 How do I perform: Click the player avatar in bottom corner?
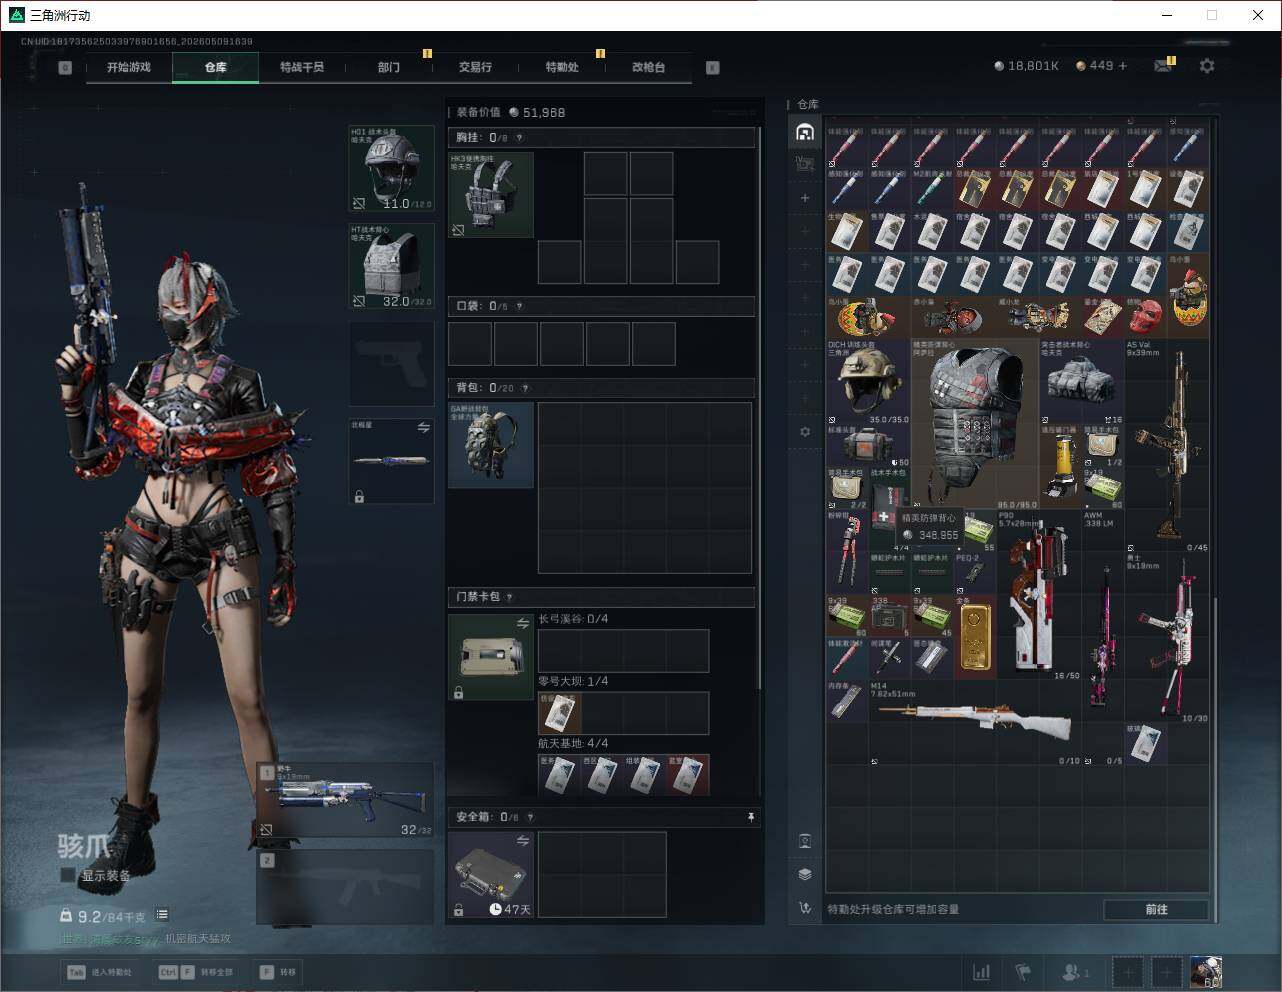point(1205,972)
